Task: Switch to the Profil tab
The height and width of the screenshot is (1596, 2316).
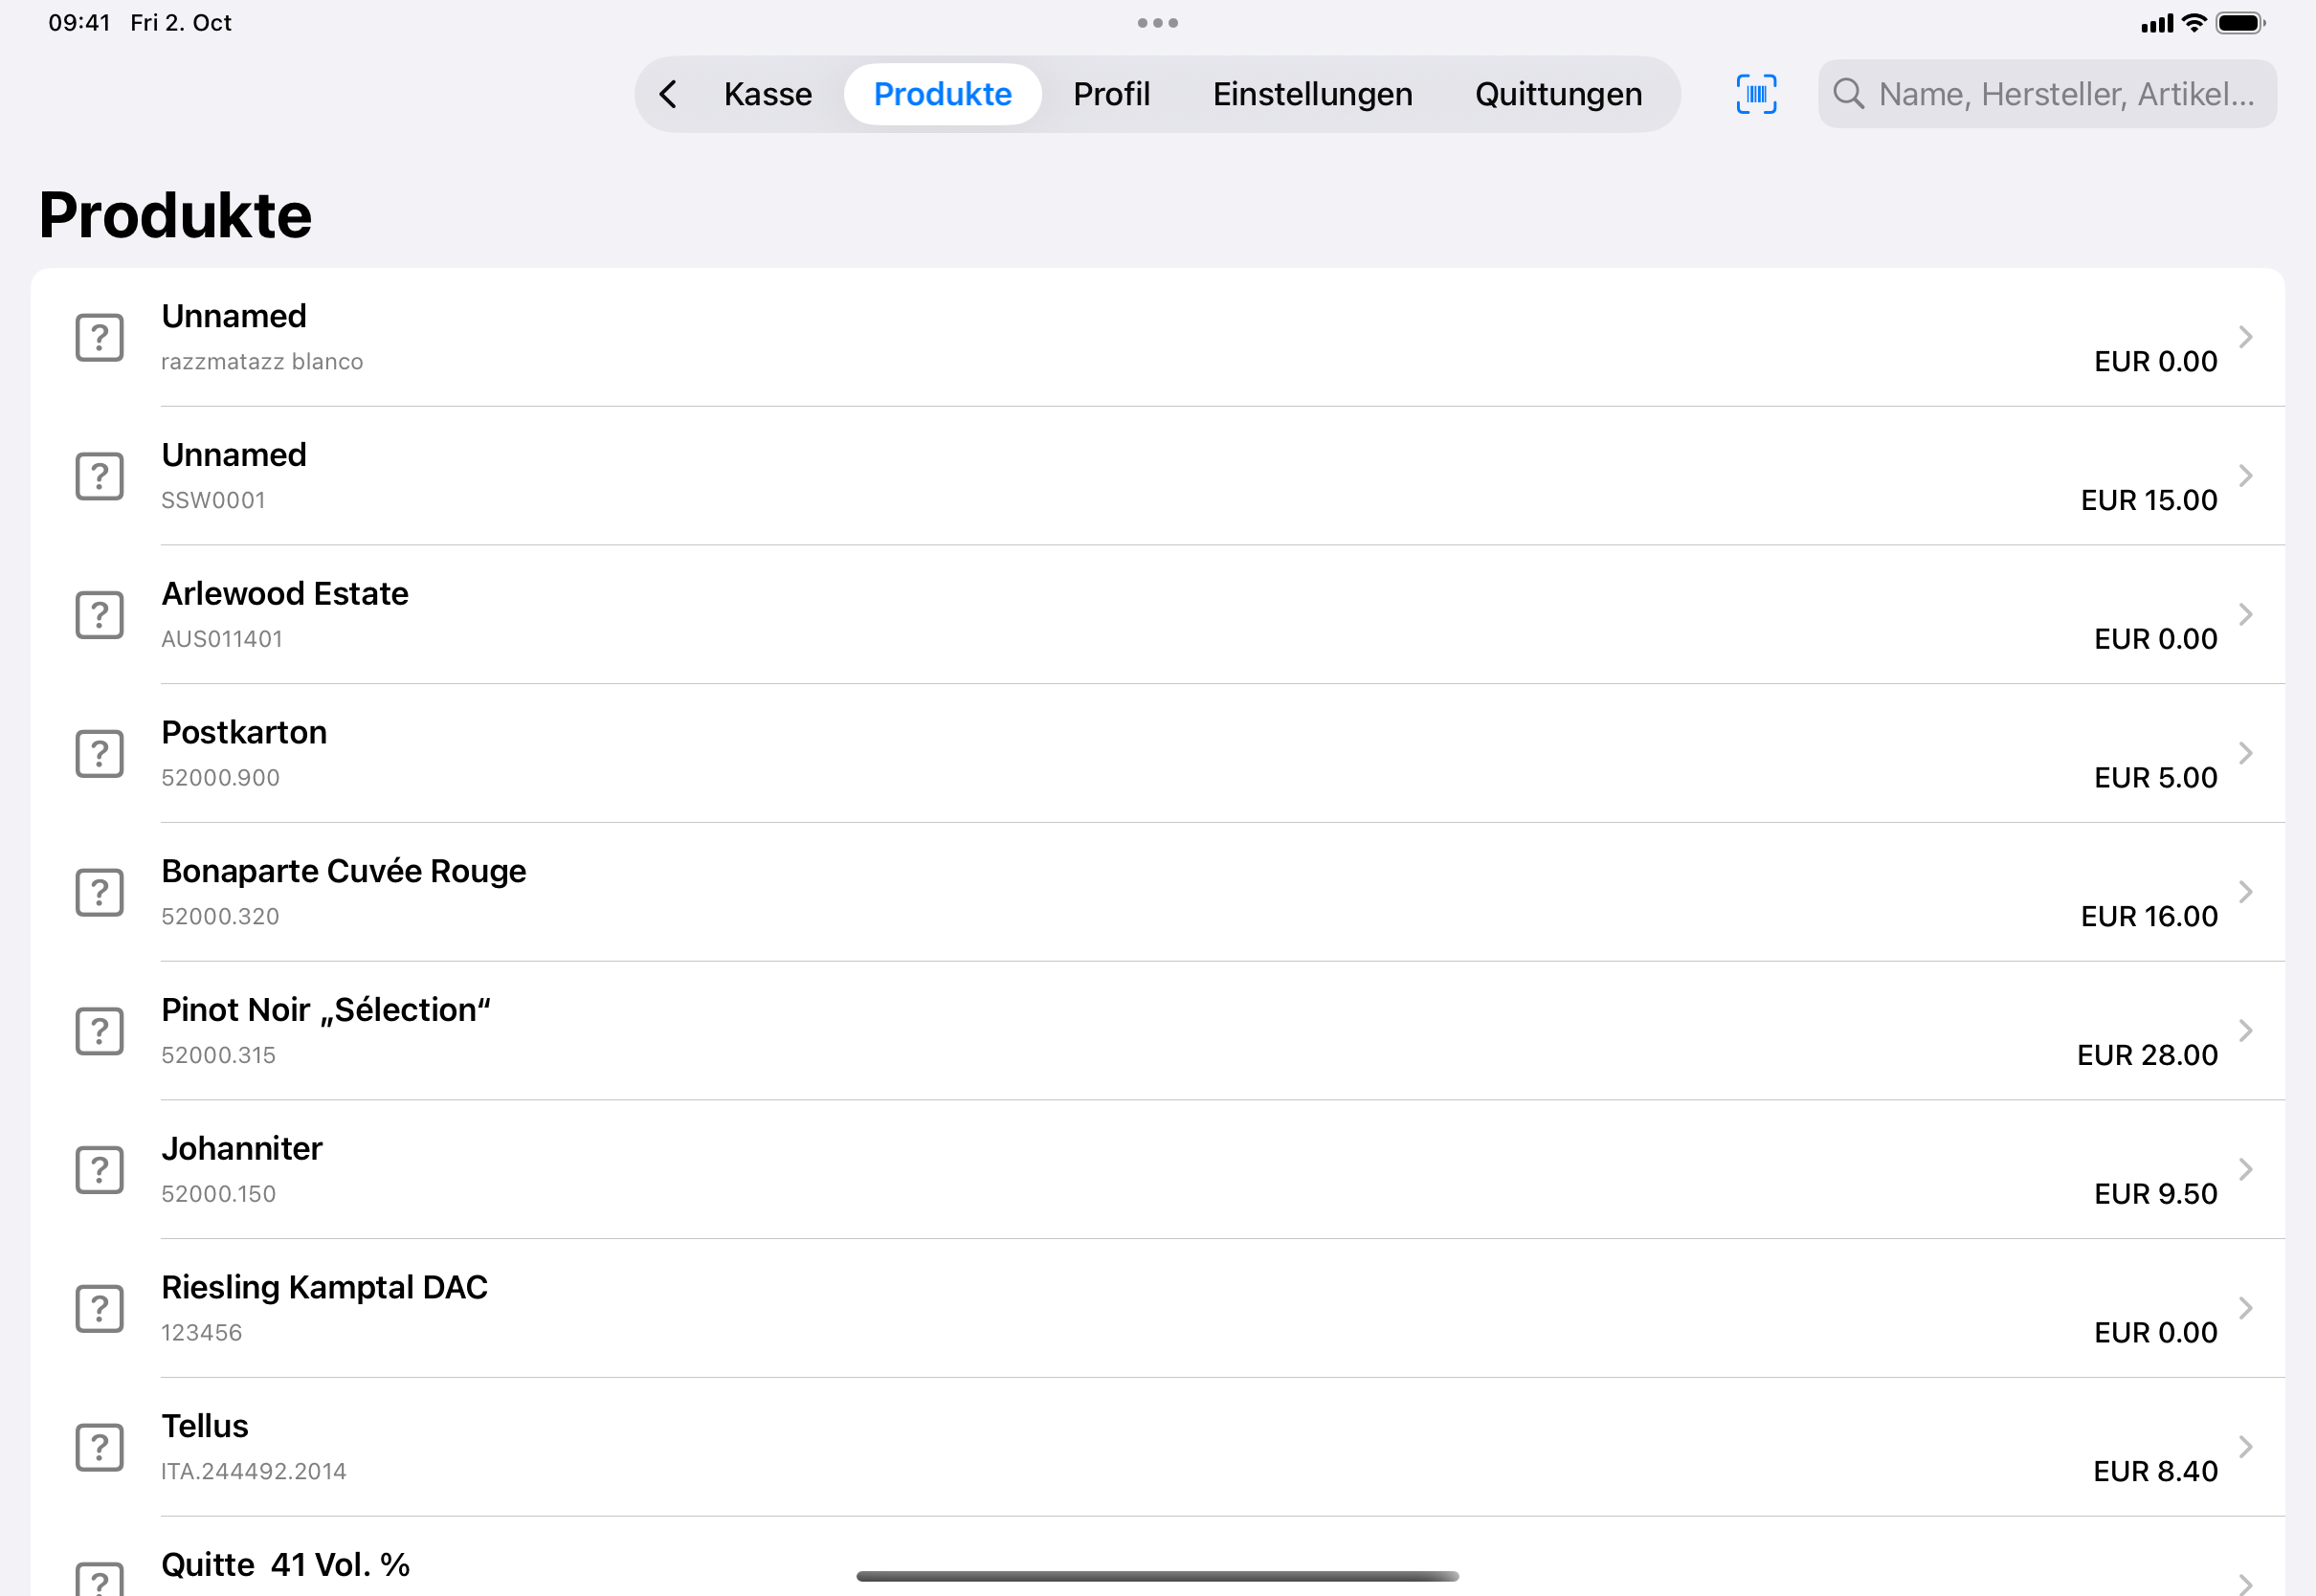Action: pos(1111,94)
